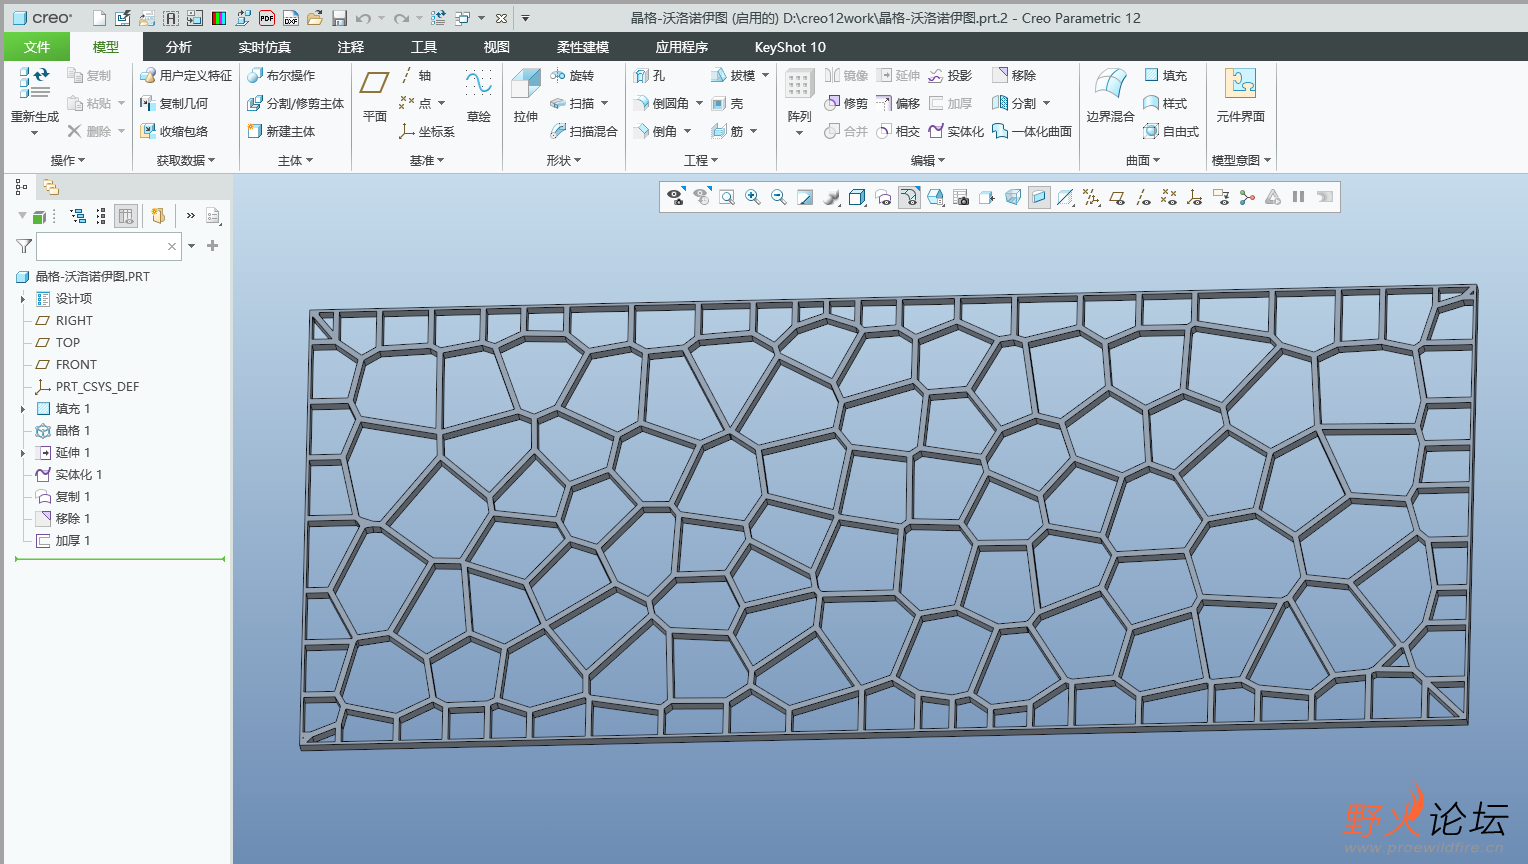Expand the 延伸 1 feature node
This screenshot has width=1528, height=864.
pyautogui.click(x=23, y=453)
